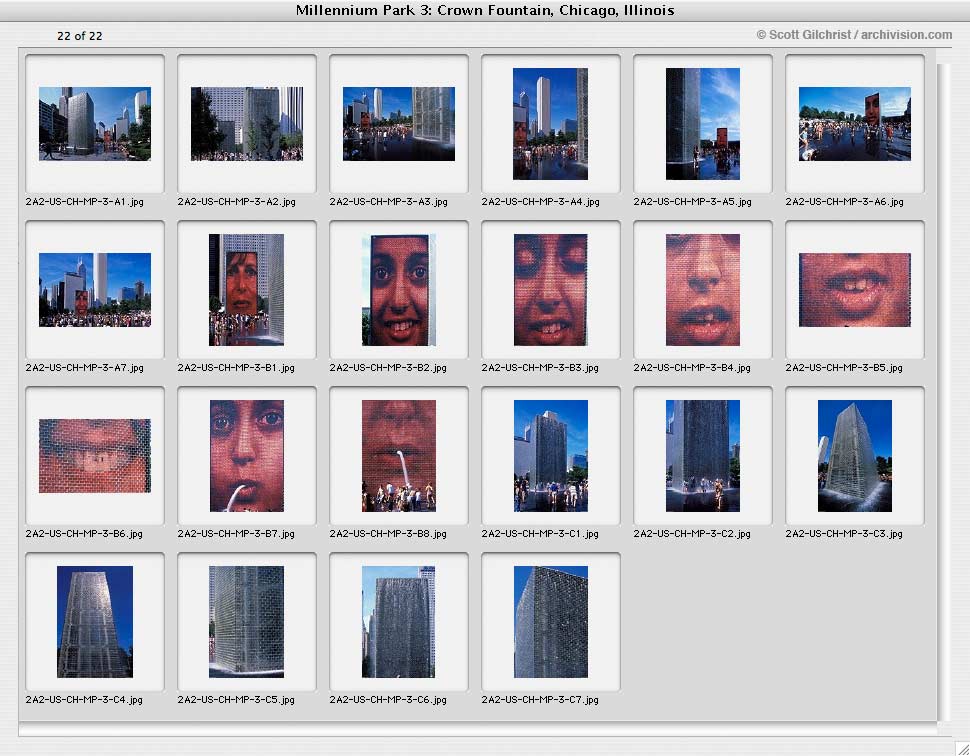Open thumbnail 2A2-US-CH-MP-3-C3.jpg
970x756 pixels.
pos(855,456)
